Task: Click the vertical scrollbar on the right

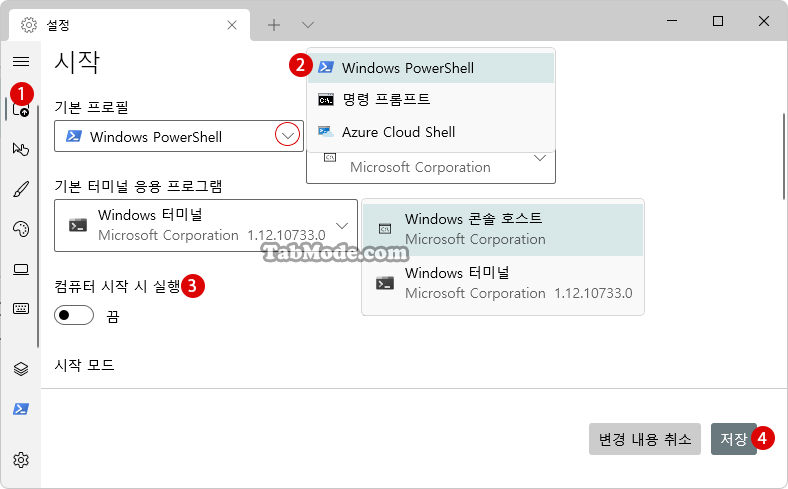Action: pyautogui.click(x=784, y=157)
